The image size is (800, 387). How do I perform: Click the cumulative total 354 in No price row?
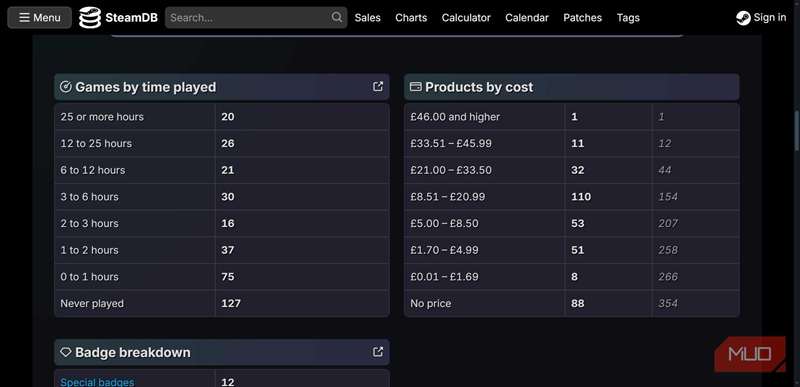pos(668,303)
